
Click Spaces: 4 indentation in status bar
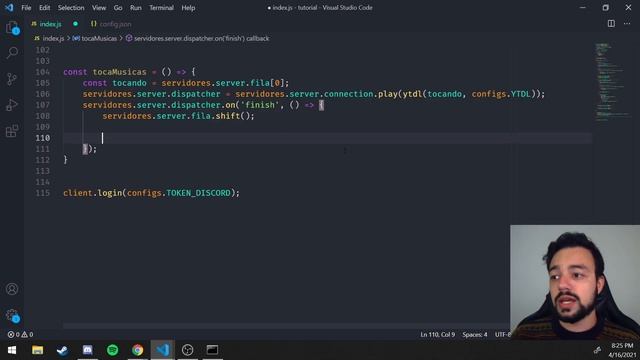tap(475, 335)
